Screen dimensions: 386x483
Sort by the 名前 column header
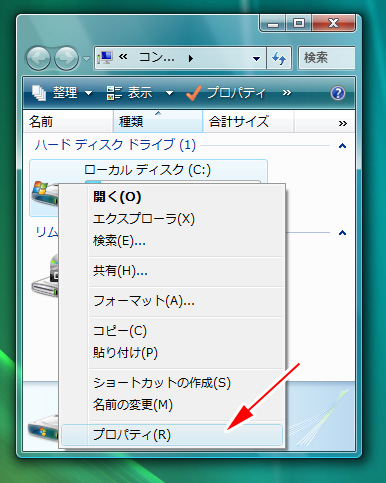click(68, 122)
